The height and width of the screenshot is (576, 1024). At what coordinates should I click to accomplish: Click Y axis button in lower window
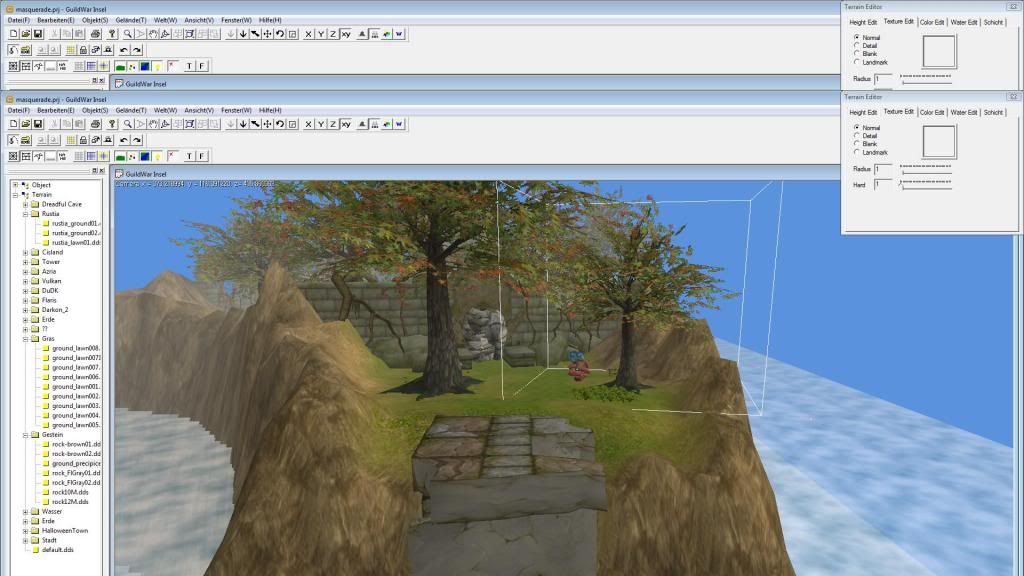pyautogui.click(x=321, y=124)
